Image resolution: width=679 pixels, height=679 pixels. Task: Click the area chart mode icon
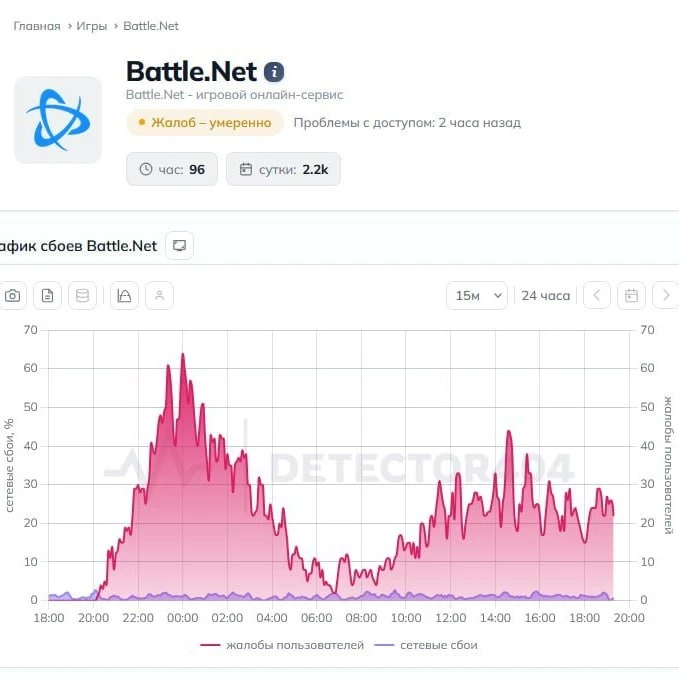(x=124, y=296)
